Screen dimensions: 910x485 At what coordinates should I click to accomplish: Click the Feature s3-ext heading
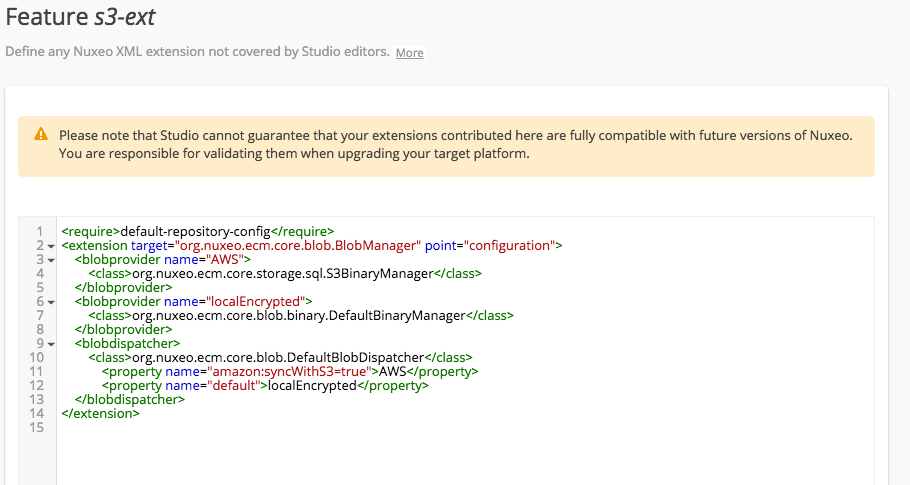click(80, 17)
